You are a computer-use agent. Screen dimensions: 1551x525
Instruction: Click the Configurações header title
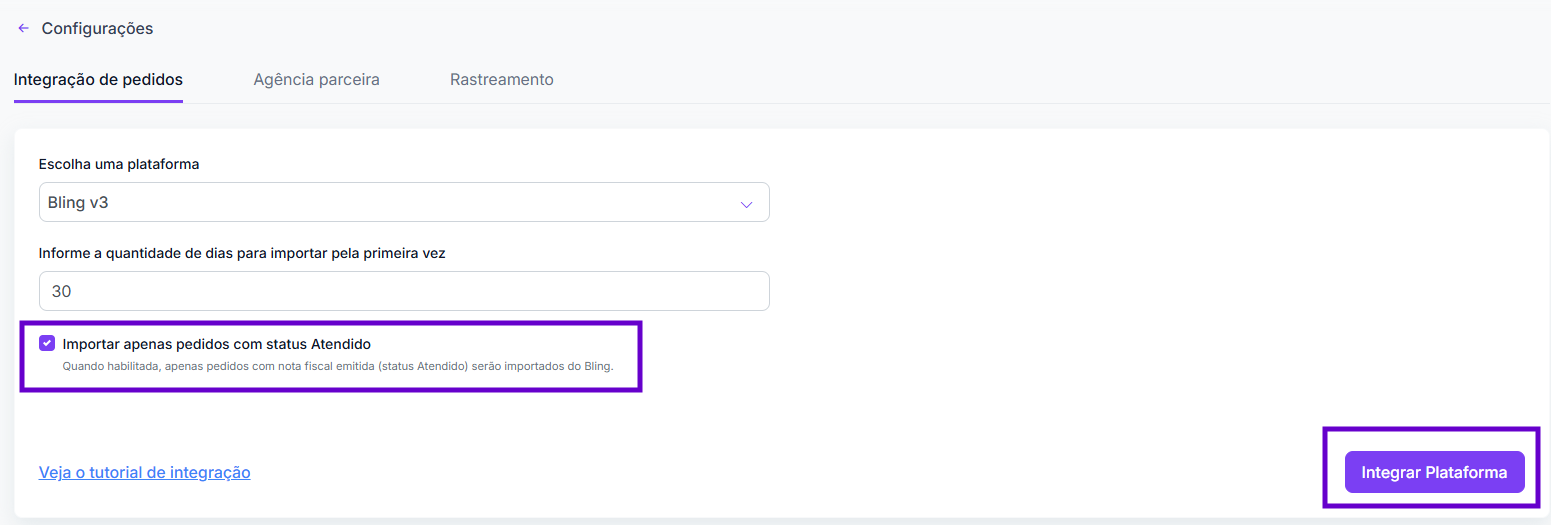coord(97,28)
